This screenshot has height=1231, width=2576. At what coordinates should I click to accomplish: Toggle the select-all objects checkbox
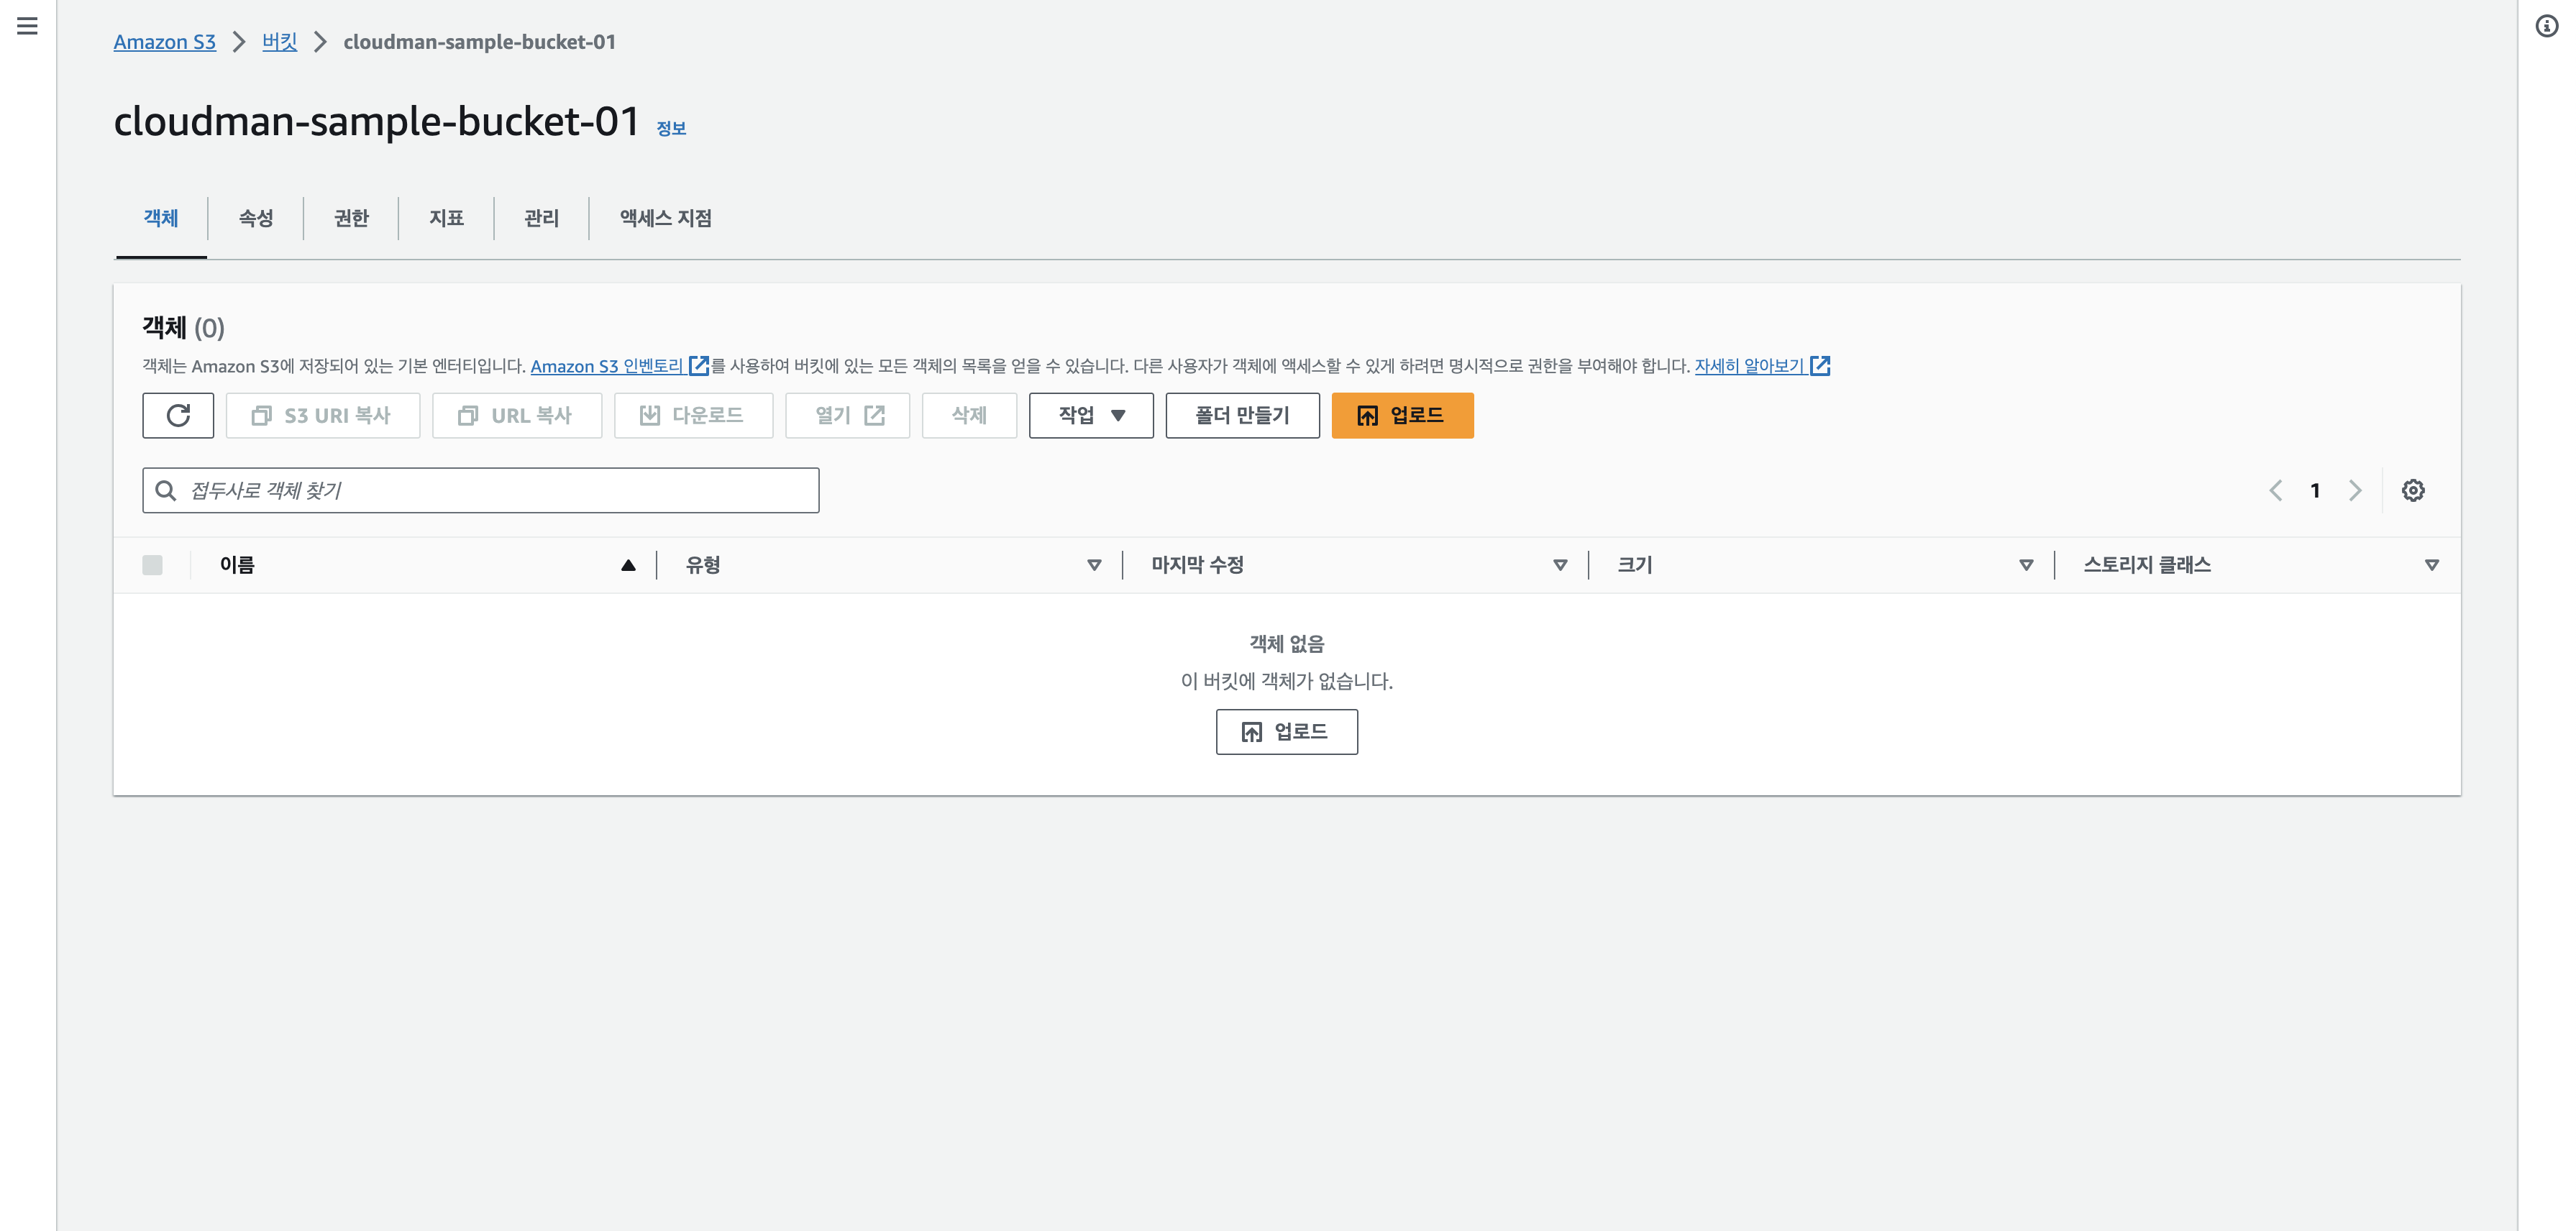[x=152, y=565]
